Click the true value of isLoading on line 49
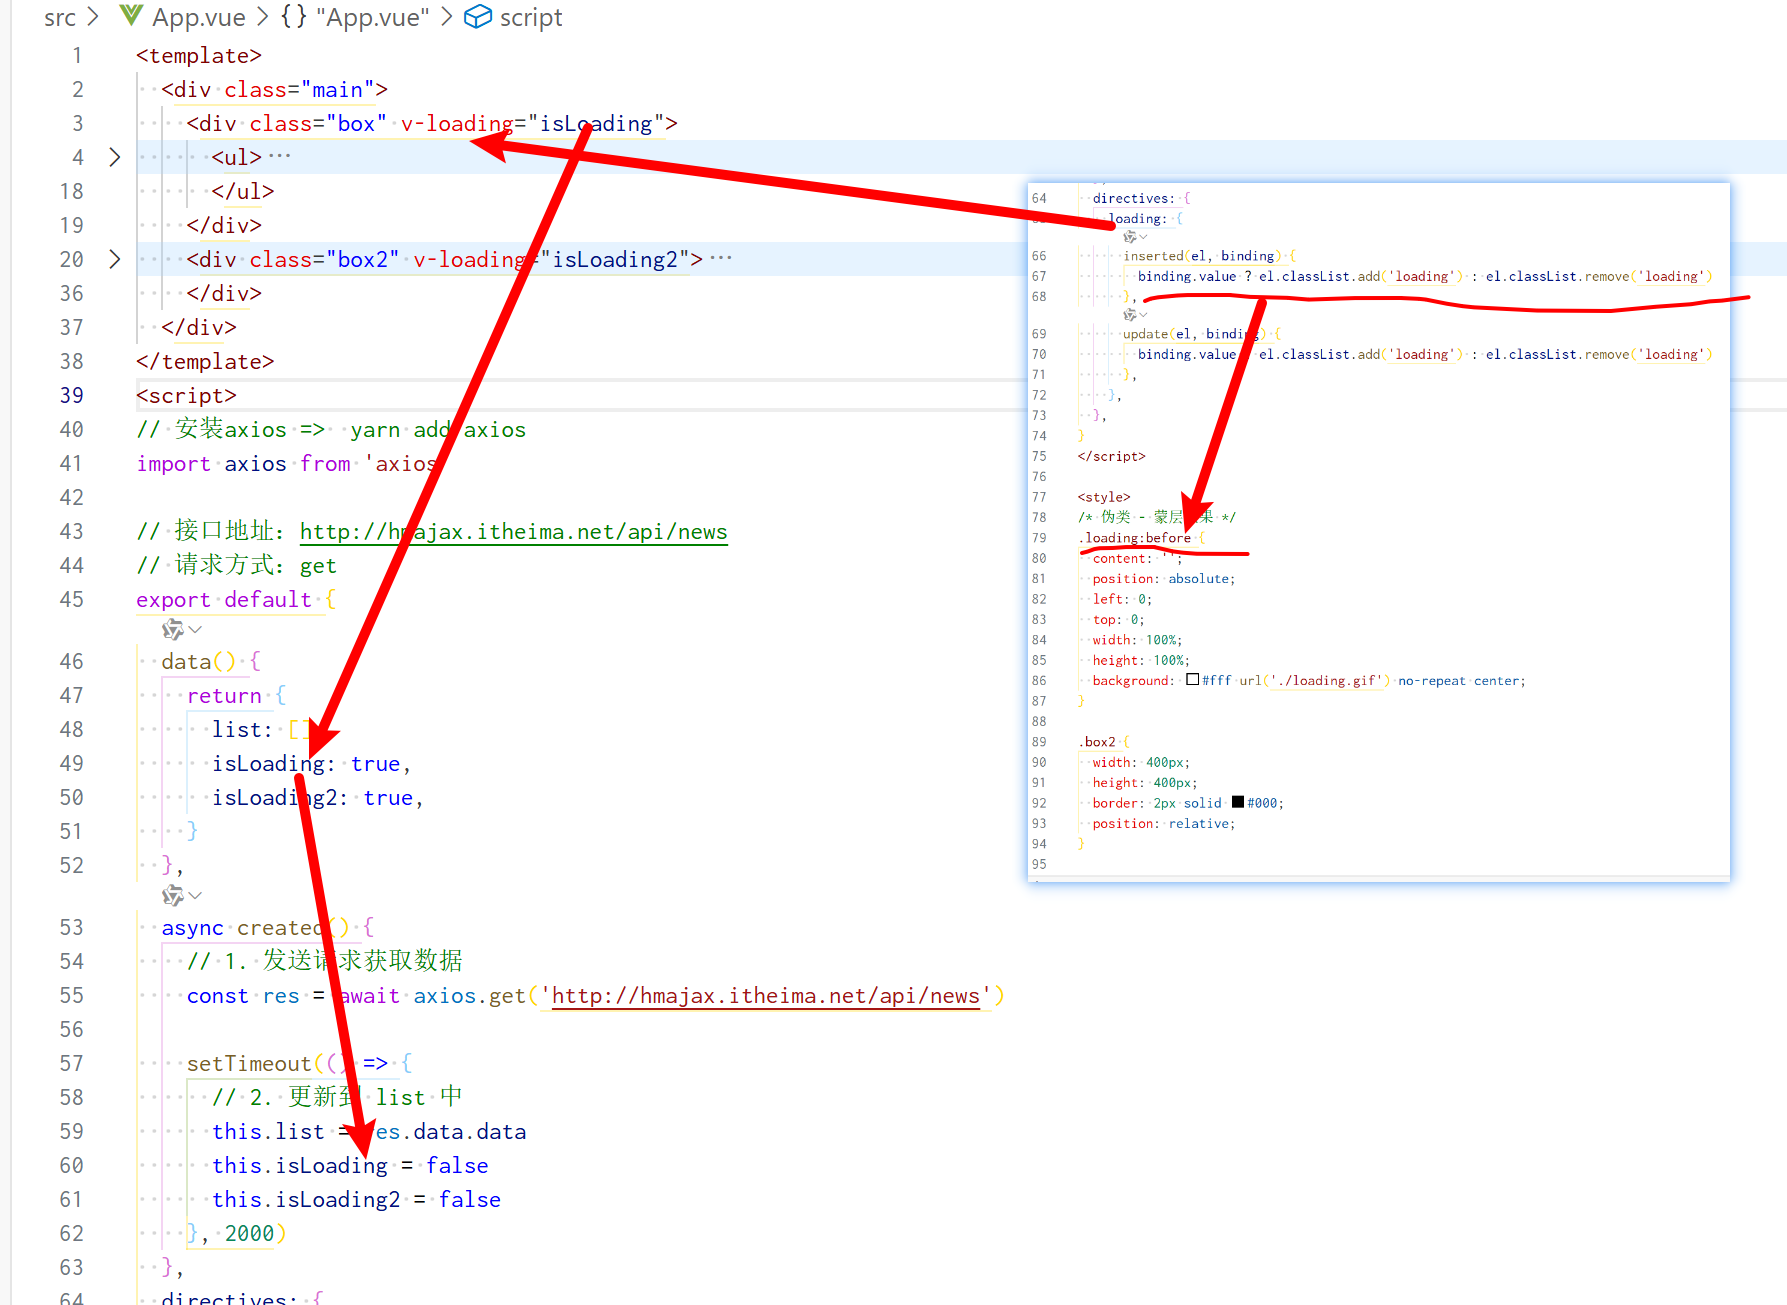1787x1305 pixels. (x=375, y=763)
